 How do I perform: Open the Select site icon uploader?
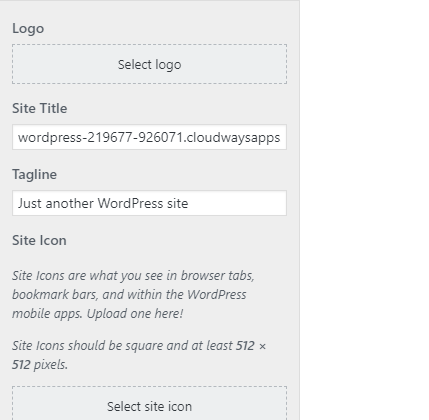[x=149, y=403]
